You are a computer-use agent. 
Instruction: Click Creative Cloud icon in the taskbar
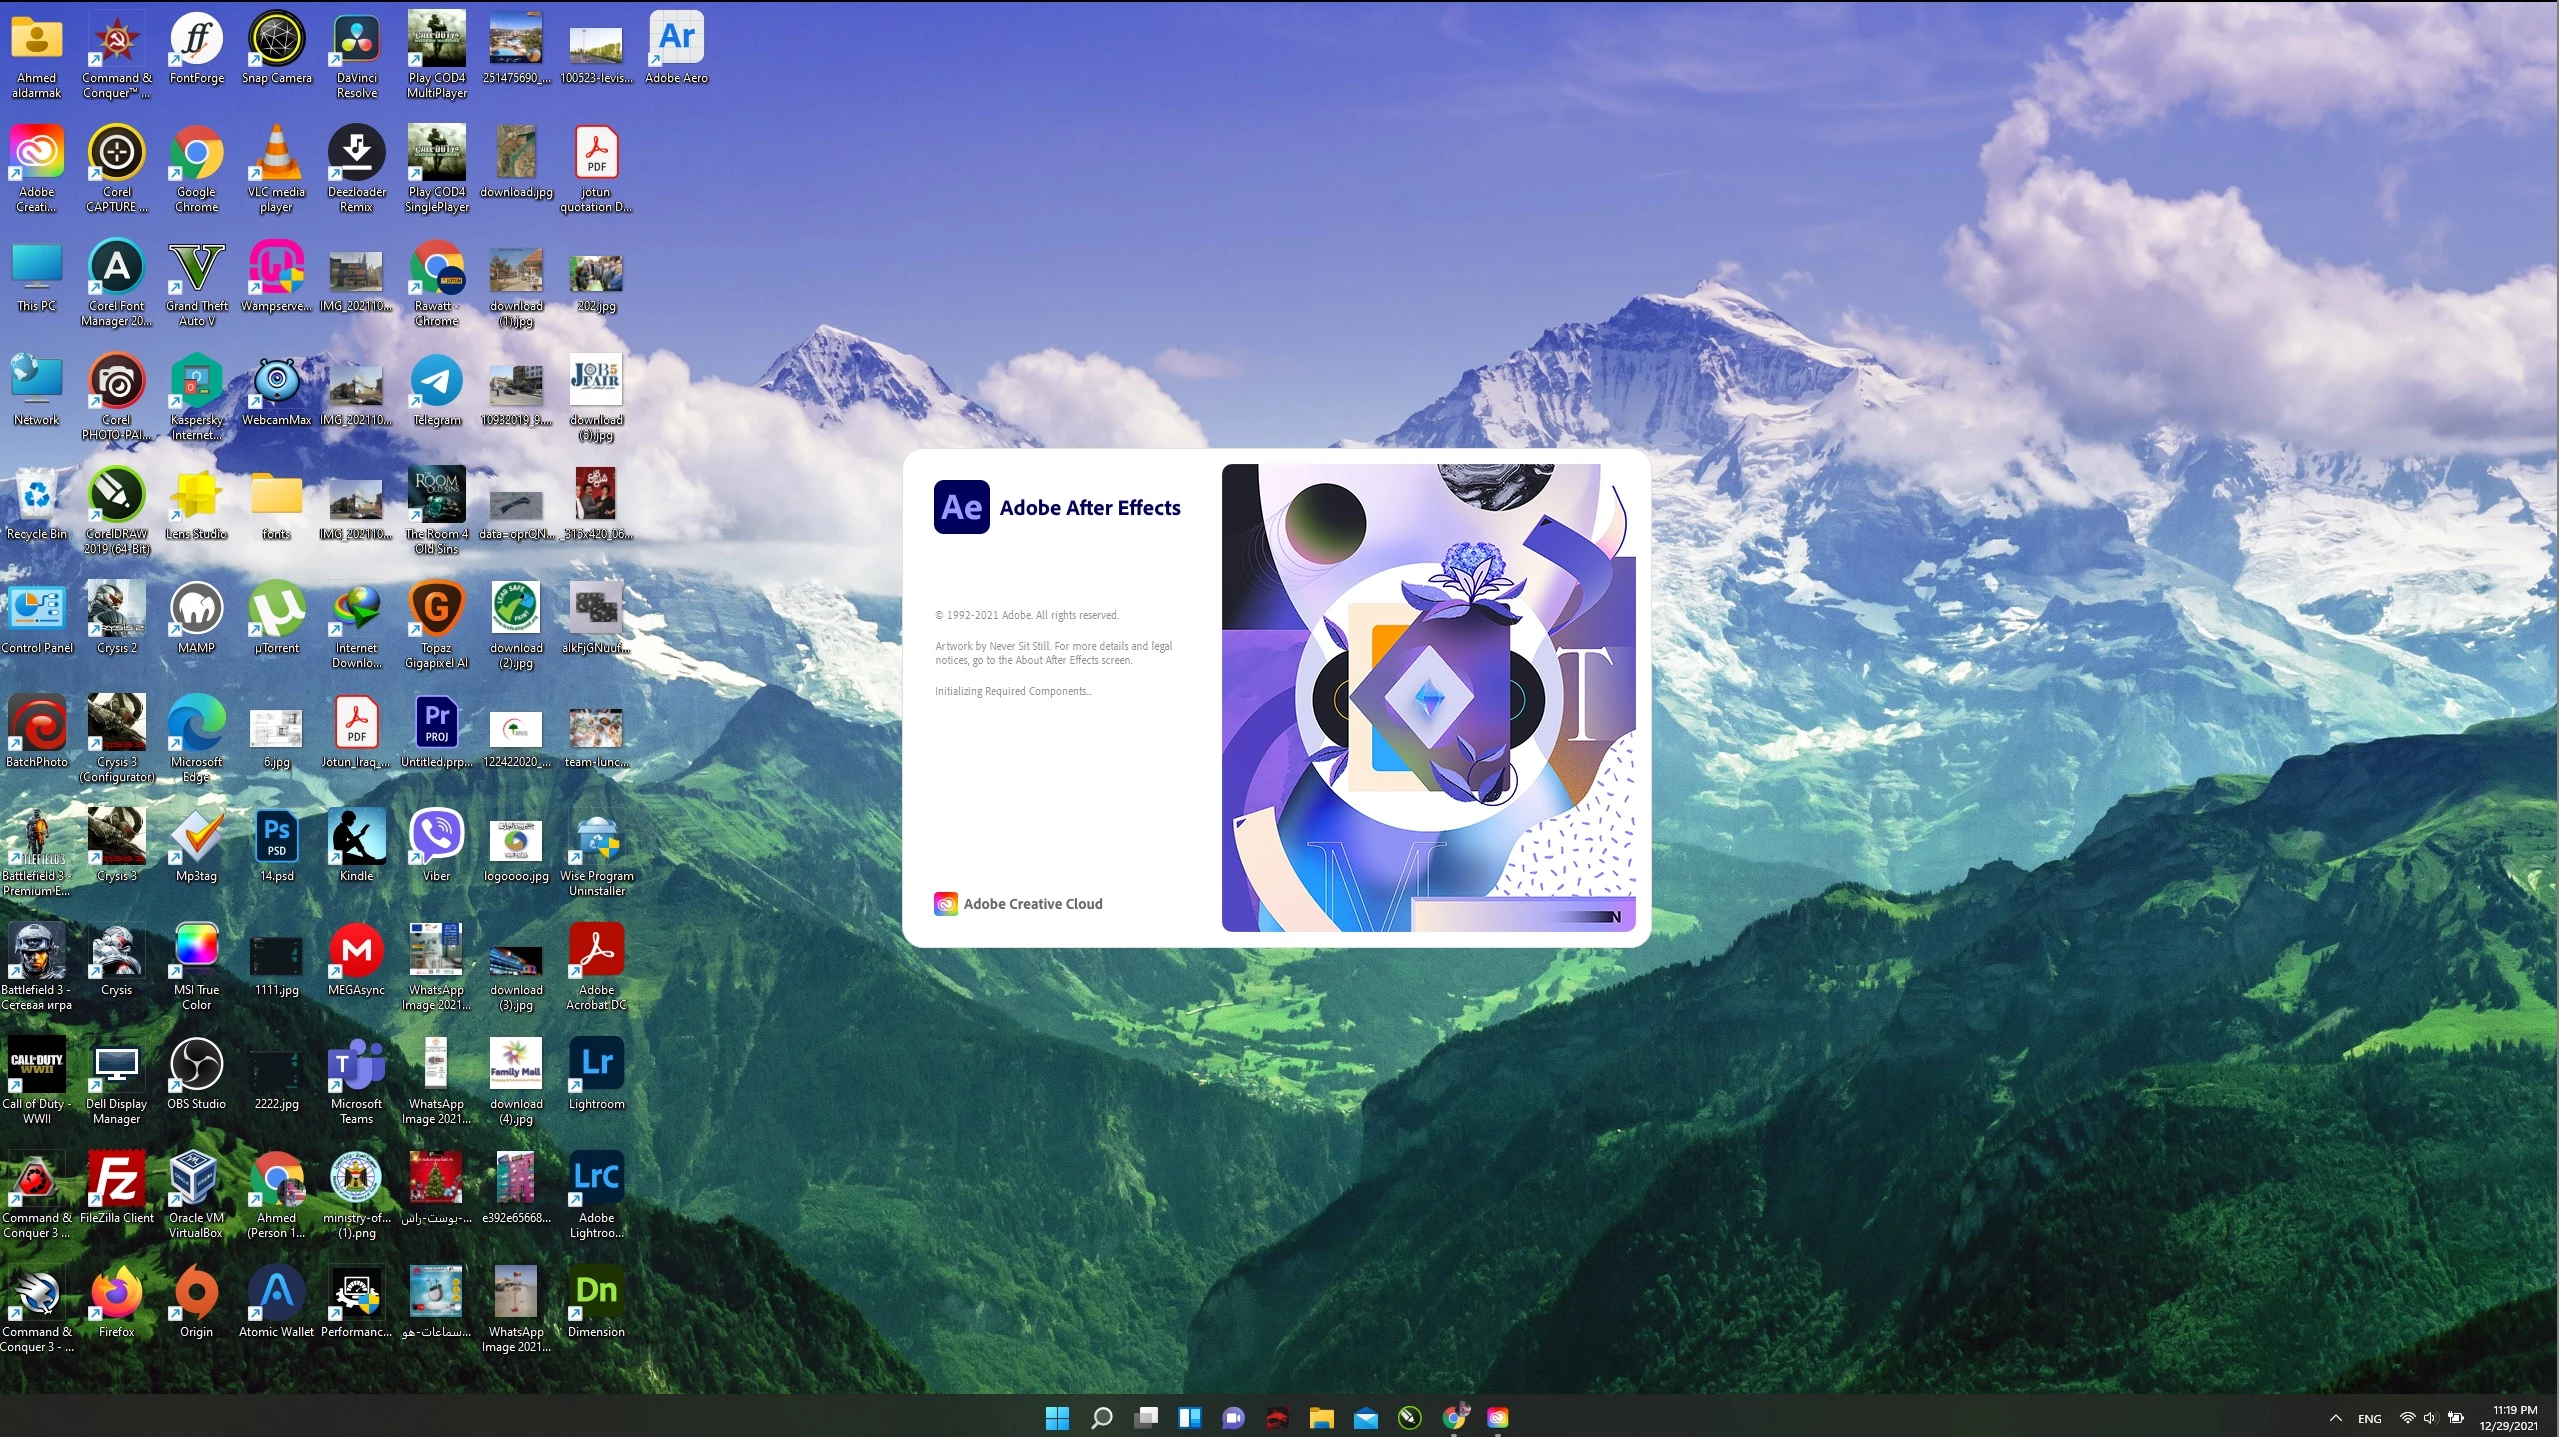pos(1497,1417)
